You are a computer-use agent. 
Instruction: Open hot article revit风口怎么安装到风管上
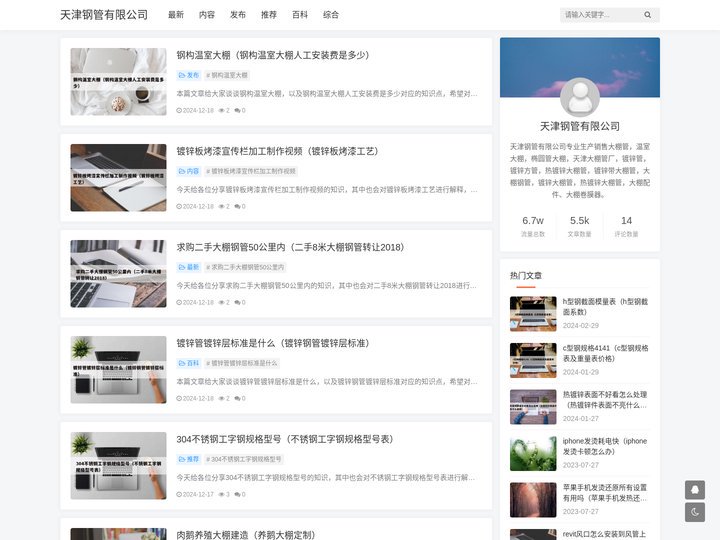click(605, 534)
